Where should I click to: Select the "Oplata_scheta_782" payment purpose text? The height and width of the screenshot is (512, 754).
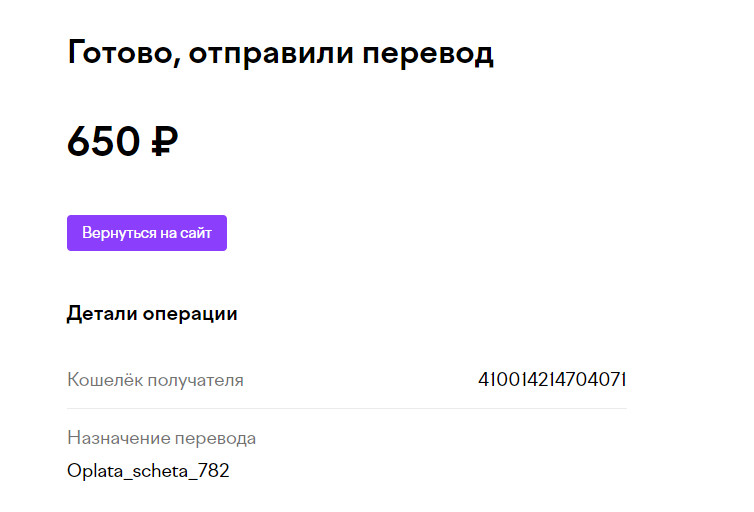point(148,471)
